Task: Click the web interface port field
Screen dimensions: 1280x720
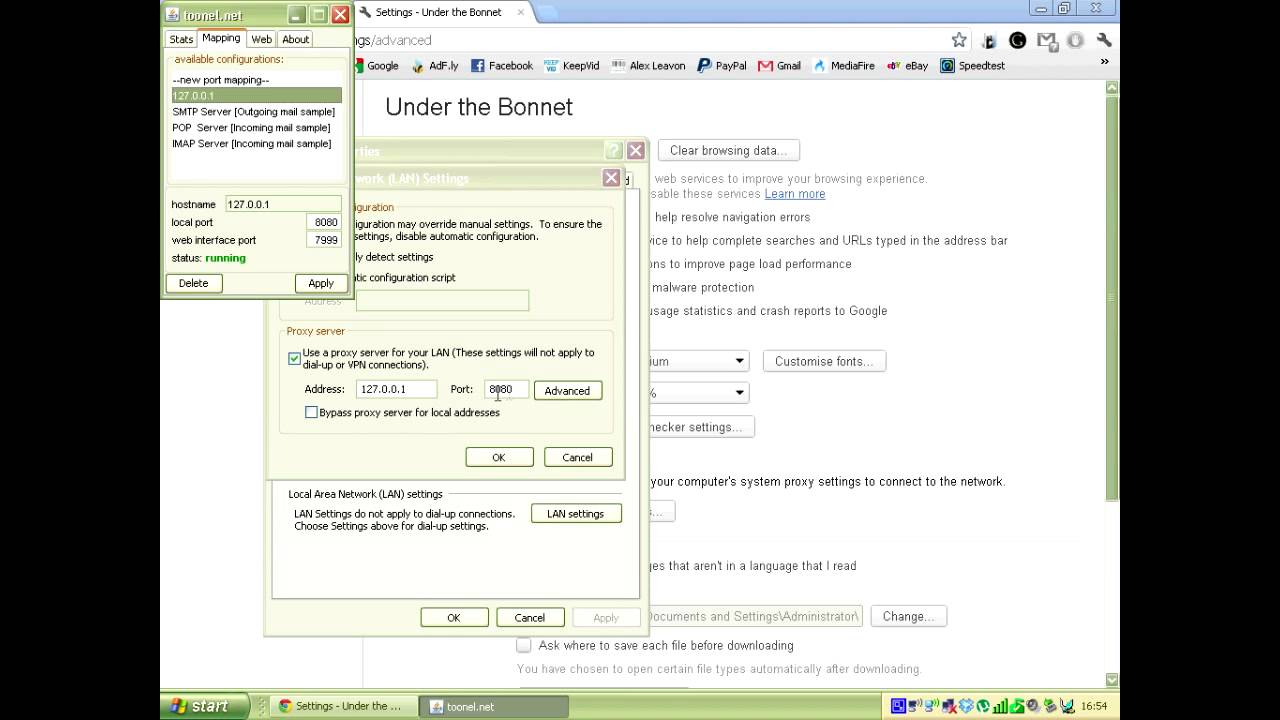Action: click(x=324, y=240)
